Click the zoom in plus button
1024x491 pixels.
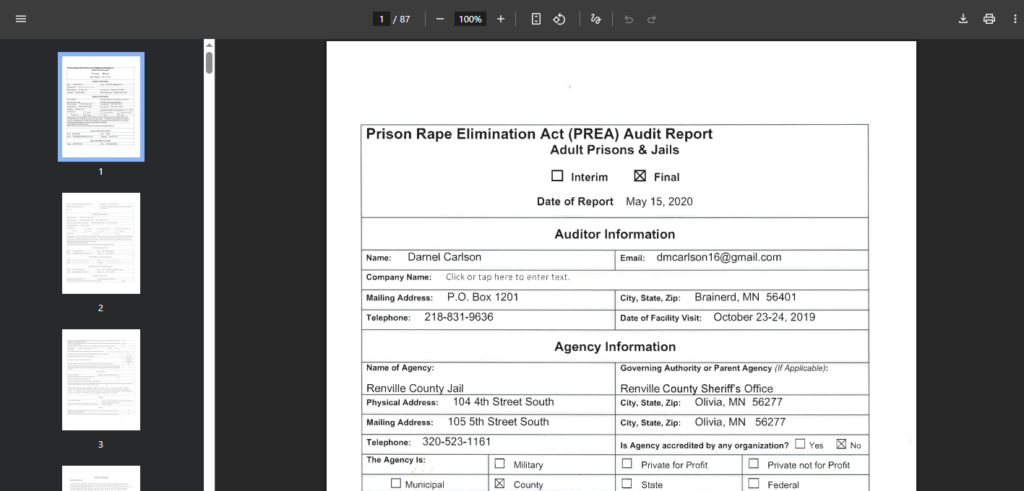pos(501,19)
